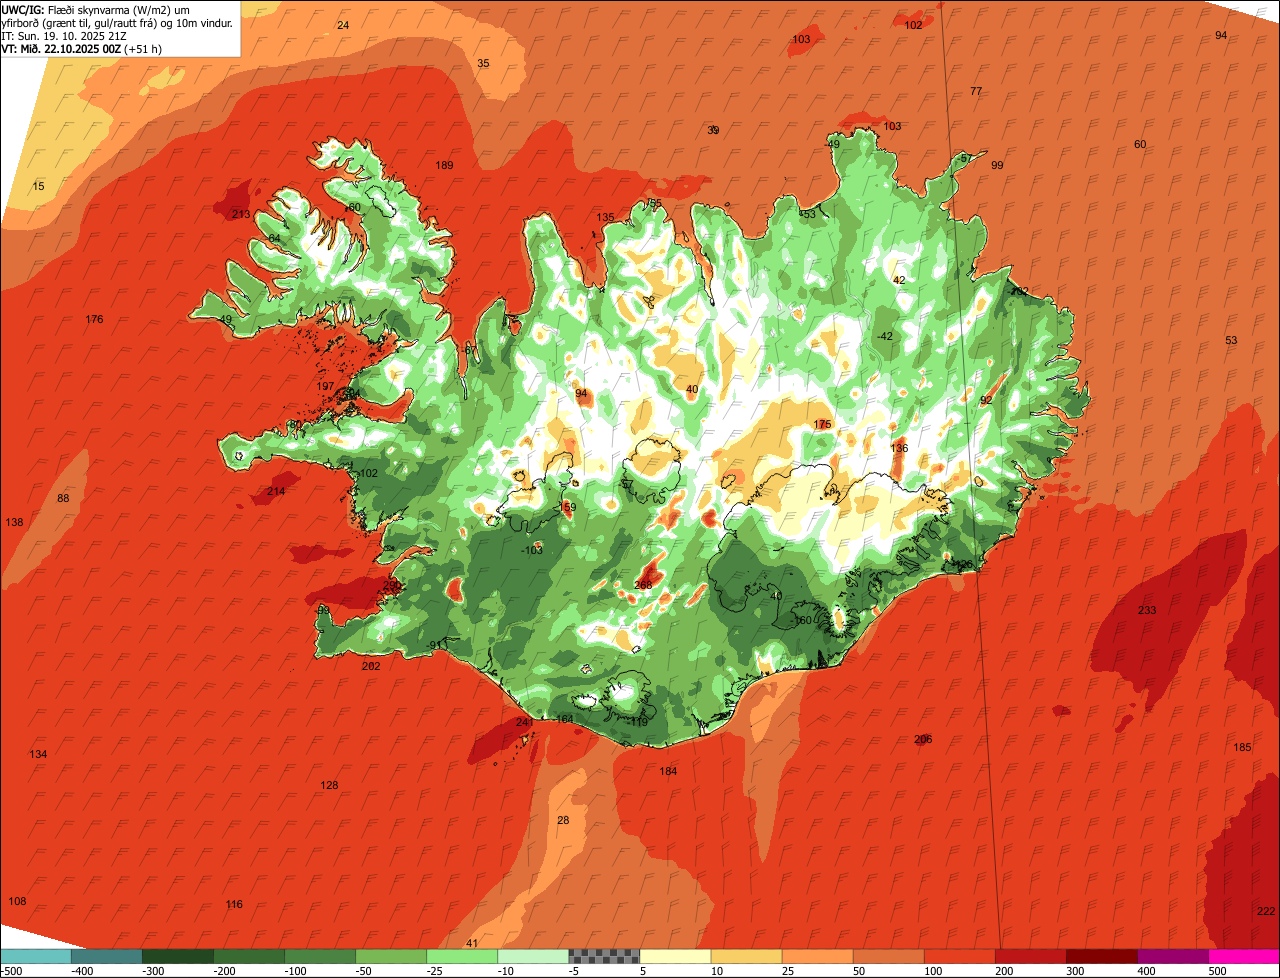
Task: Pick the magenta legend swatch labeled 500
Action: pos(1243,956)
